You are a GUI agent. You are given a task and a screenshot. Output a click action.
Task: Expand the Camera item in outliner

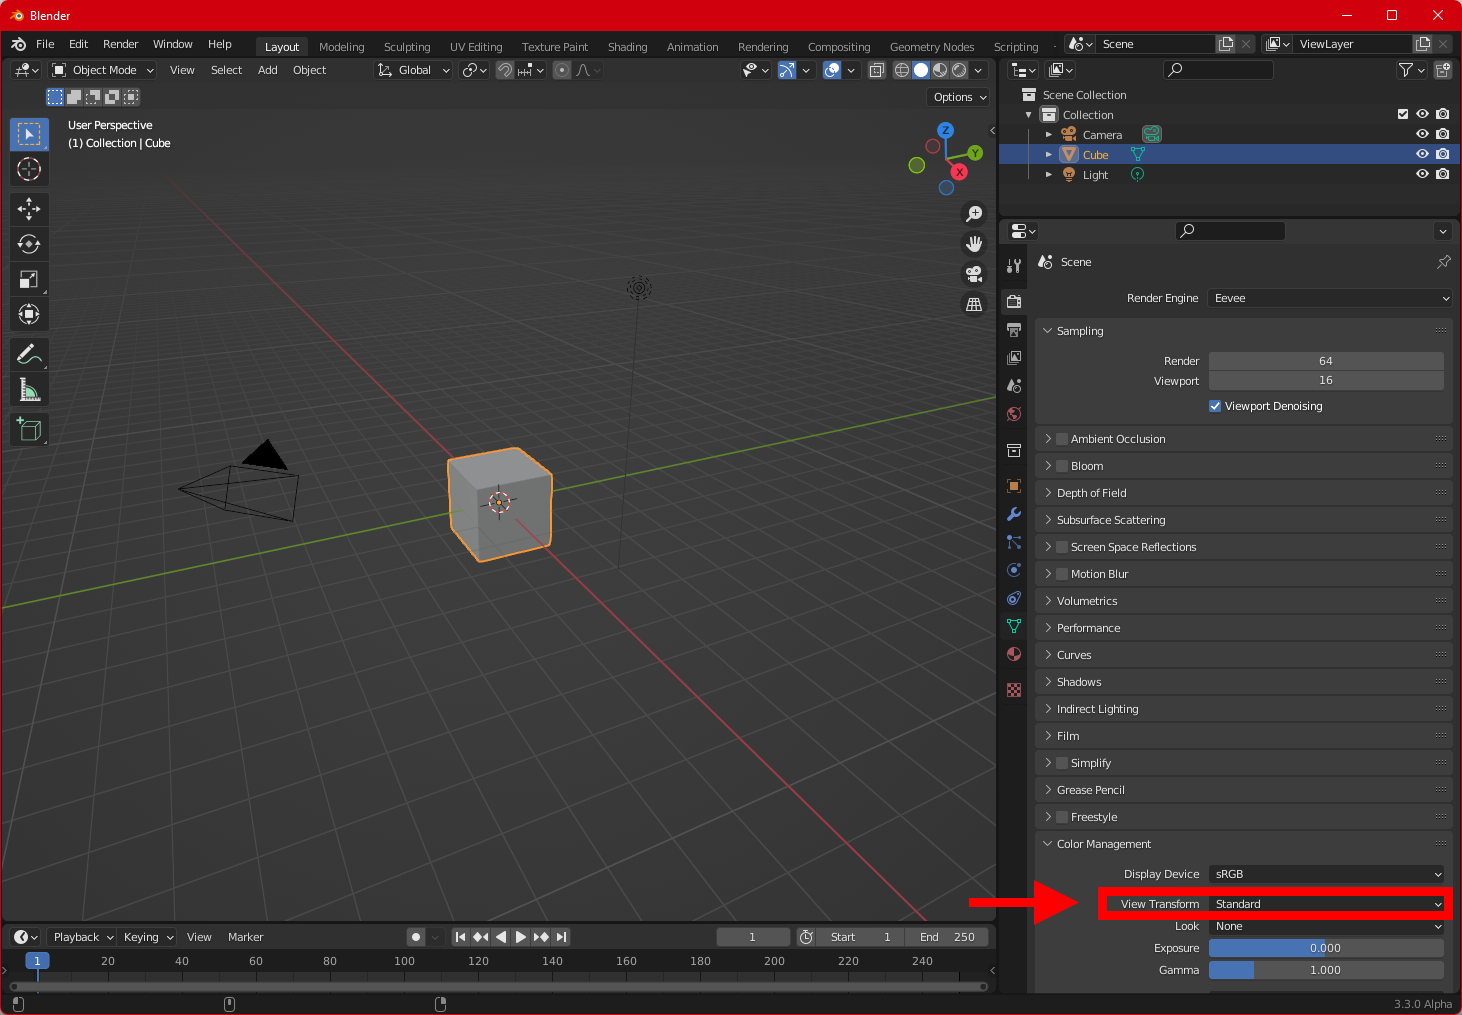(x=1049, y=134)
